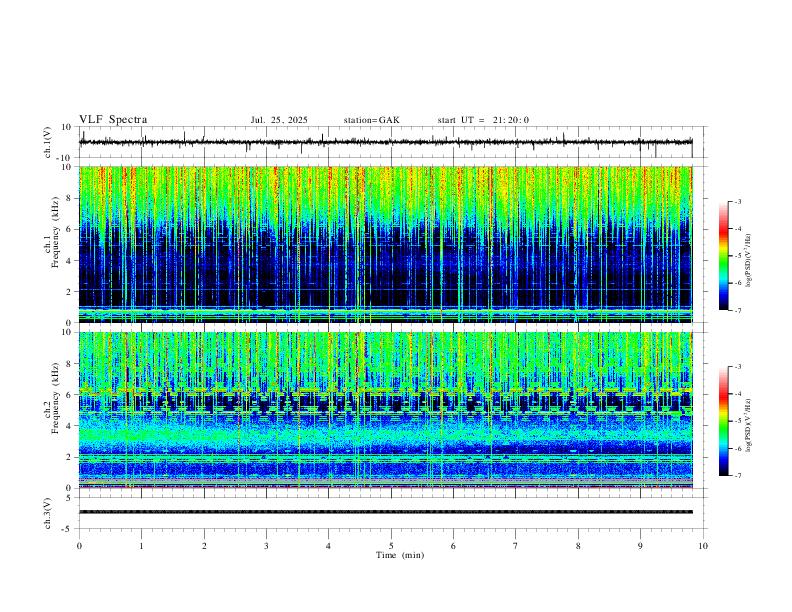Click the "-3" label on ch.1 color bar
The width and height of the screenshot is (792, 612).
point(738,201)
